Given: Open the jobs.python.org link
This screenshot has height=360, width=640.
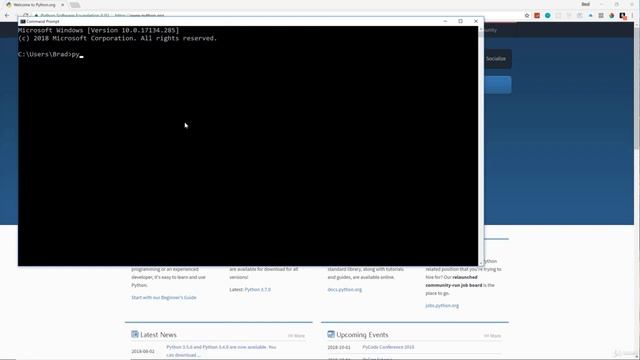Looking at the screenshot, I should (x=442, y=305).
